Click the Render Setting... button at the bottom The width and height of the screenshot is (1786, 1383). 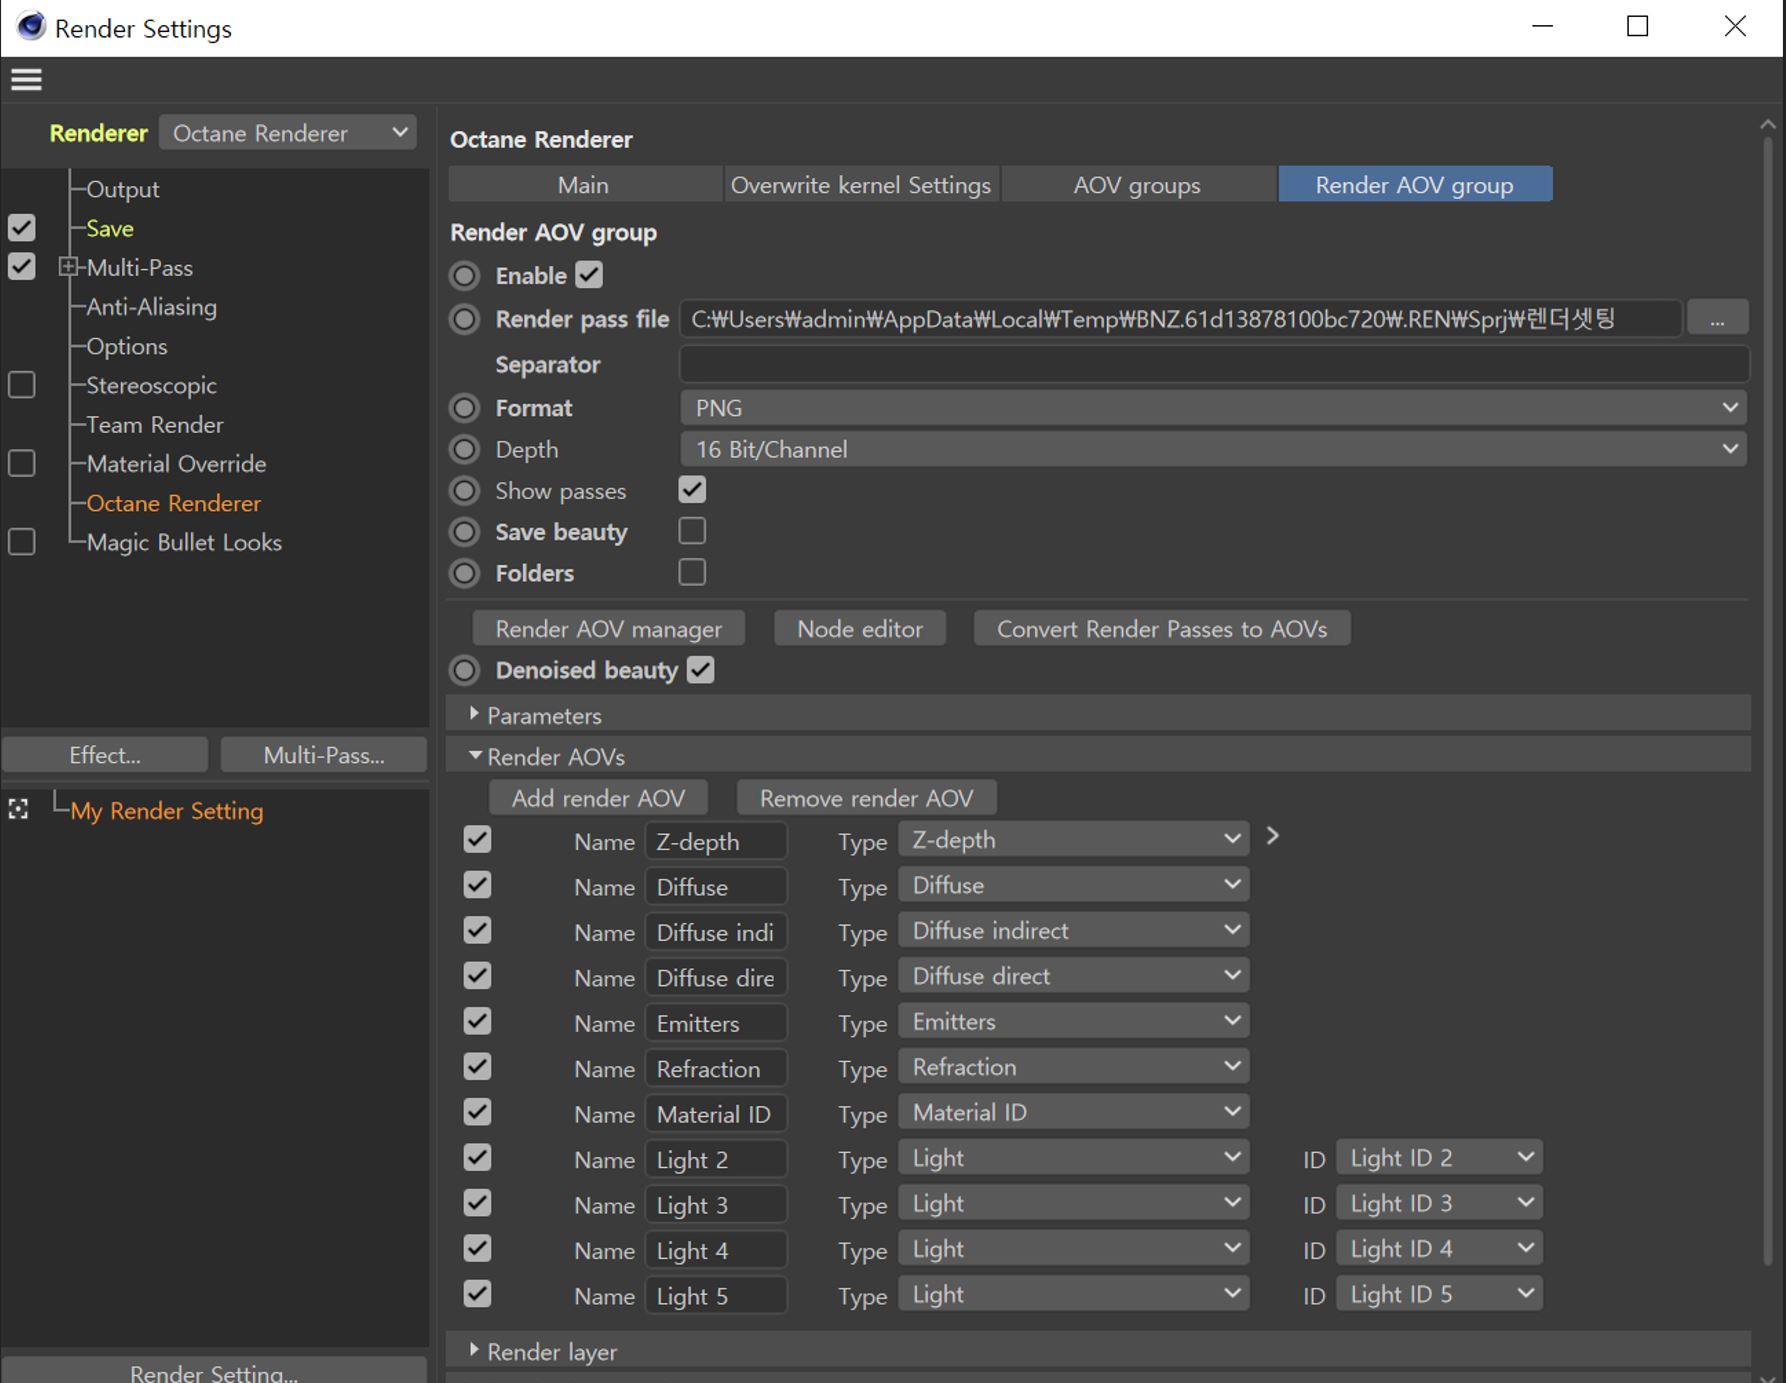[x=214, y=1371]
